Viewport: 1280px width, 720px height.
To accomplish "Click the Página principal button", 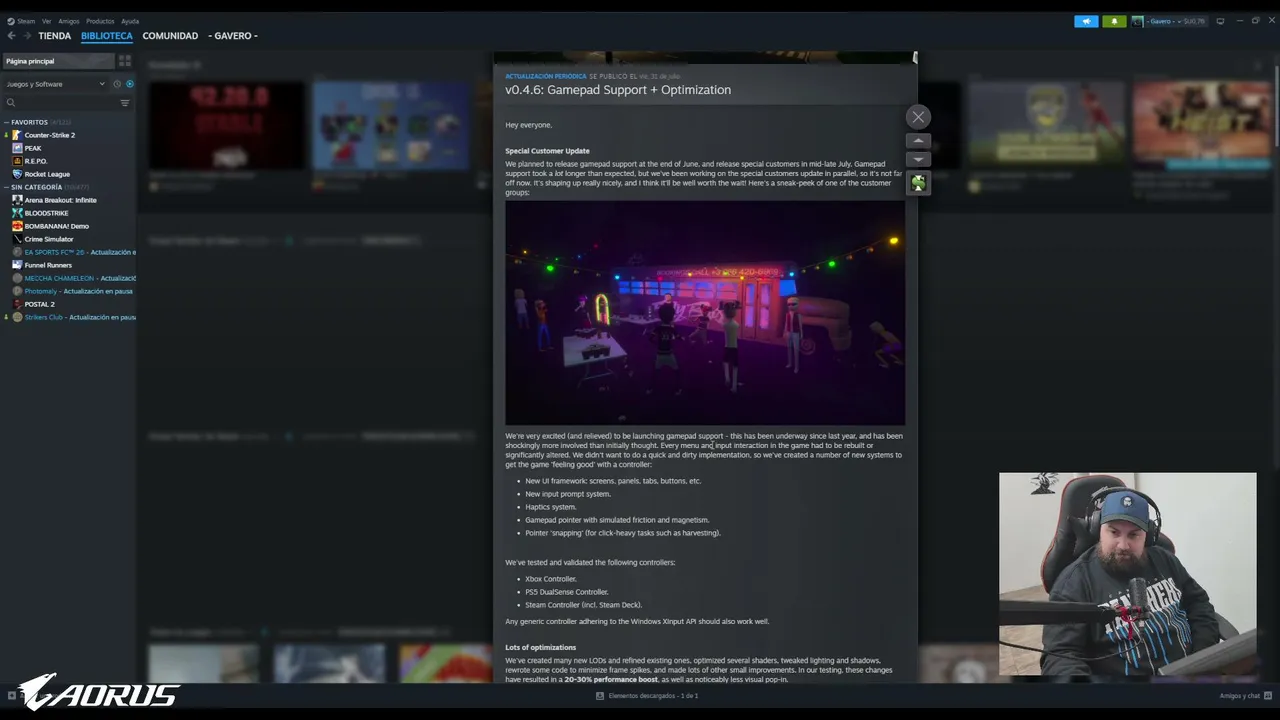I will 58,61.
